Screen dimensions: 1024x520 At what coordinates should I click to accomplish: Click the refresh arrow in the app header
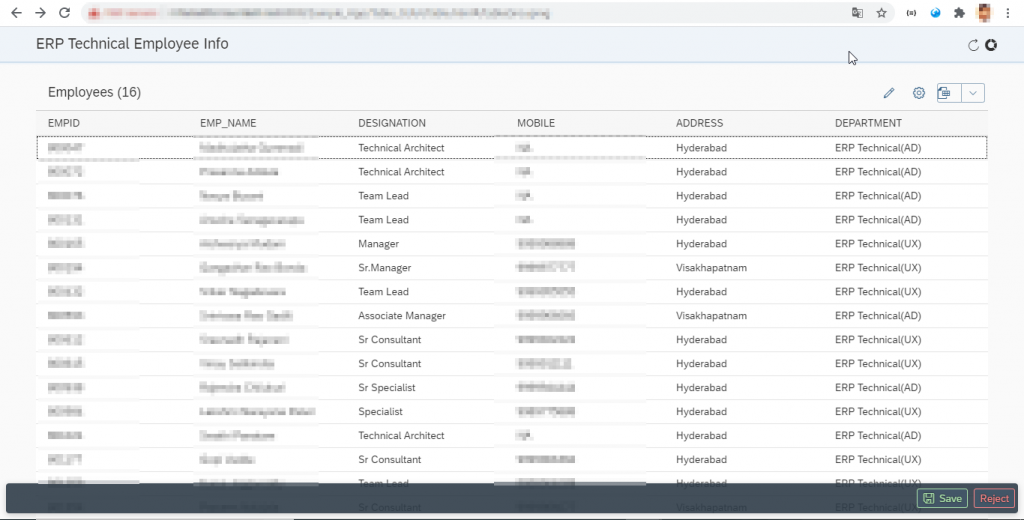973,45
